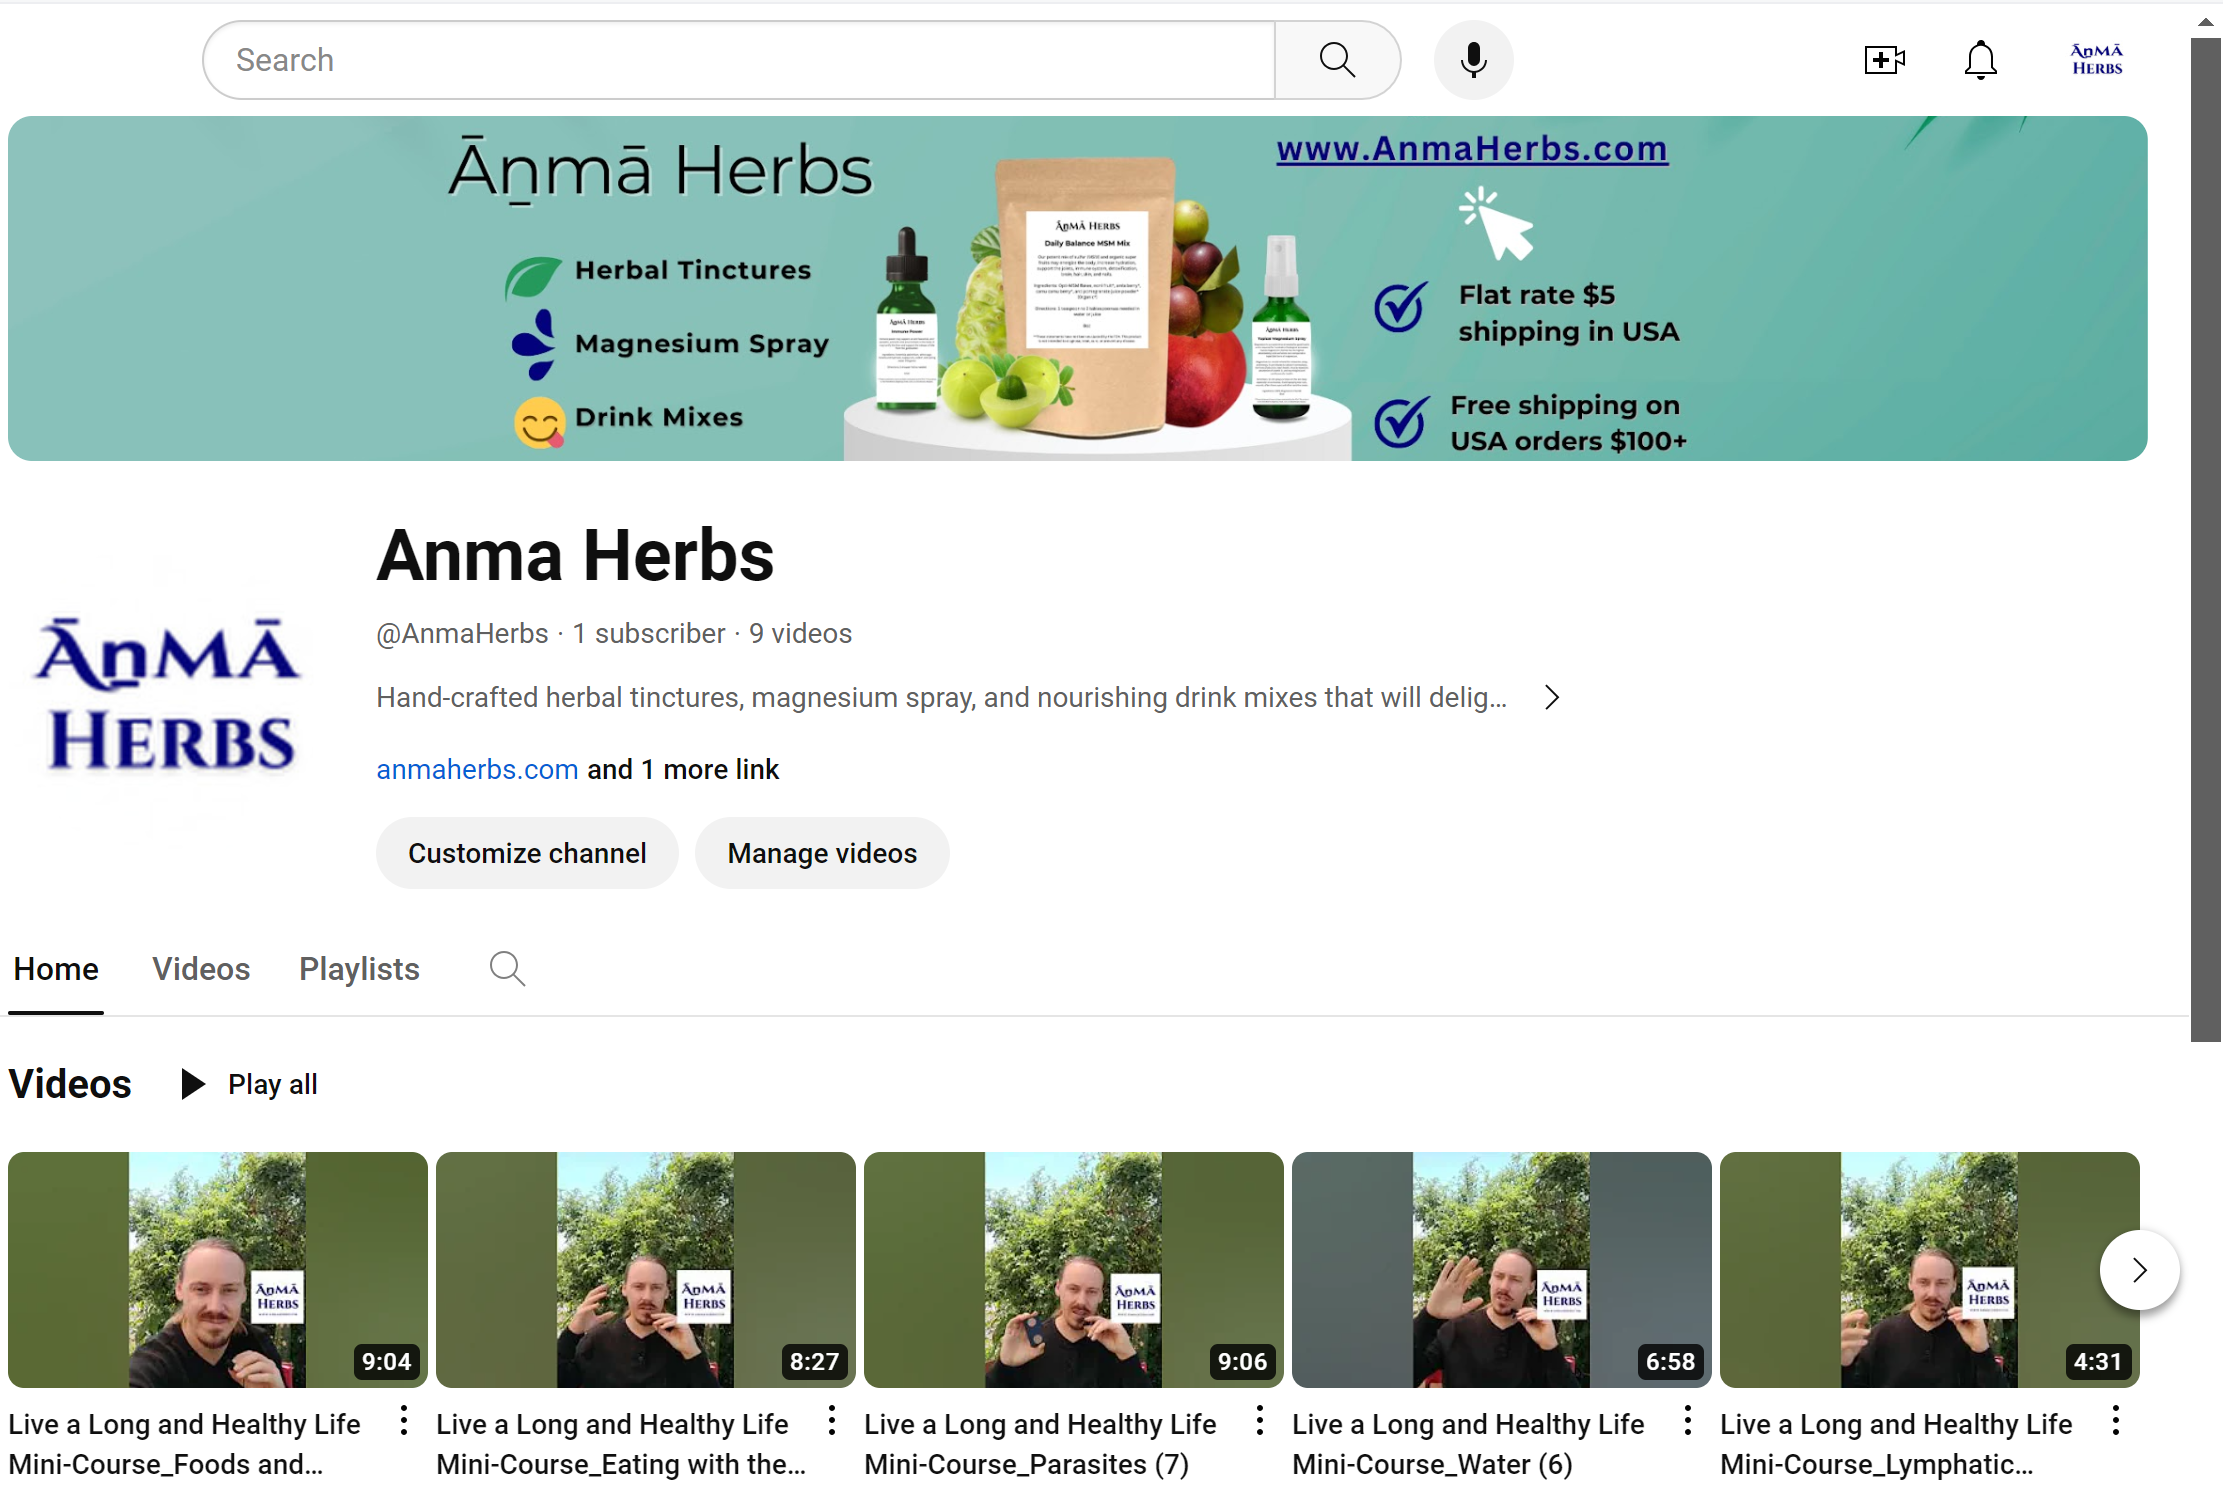This screenshot has width=2223, height=1490.
Task: Click title 'Mini-Course_Eating with the...'
Action: point(621,1464)
